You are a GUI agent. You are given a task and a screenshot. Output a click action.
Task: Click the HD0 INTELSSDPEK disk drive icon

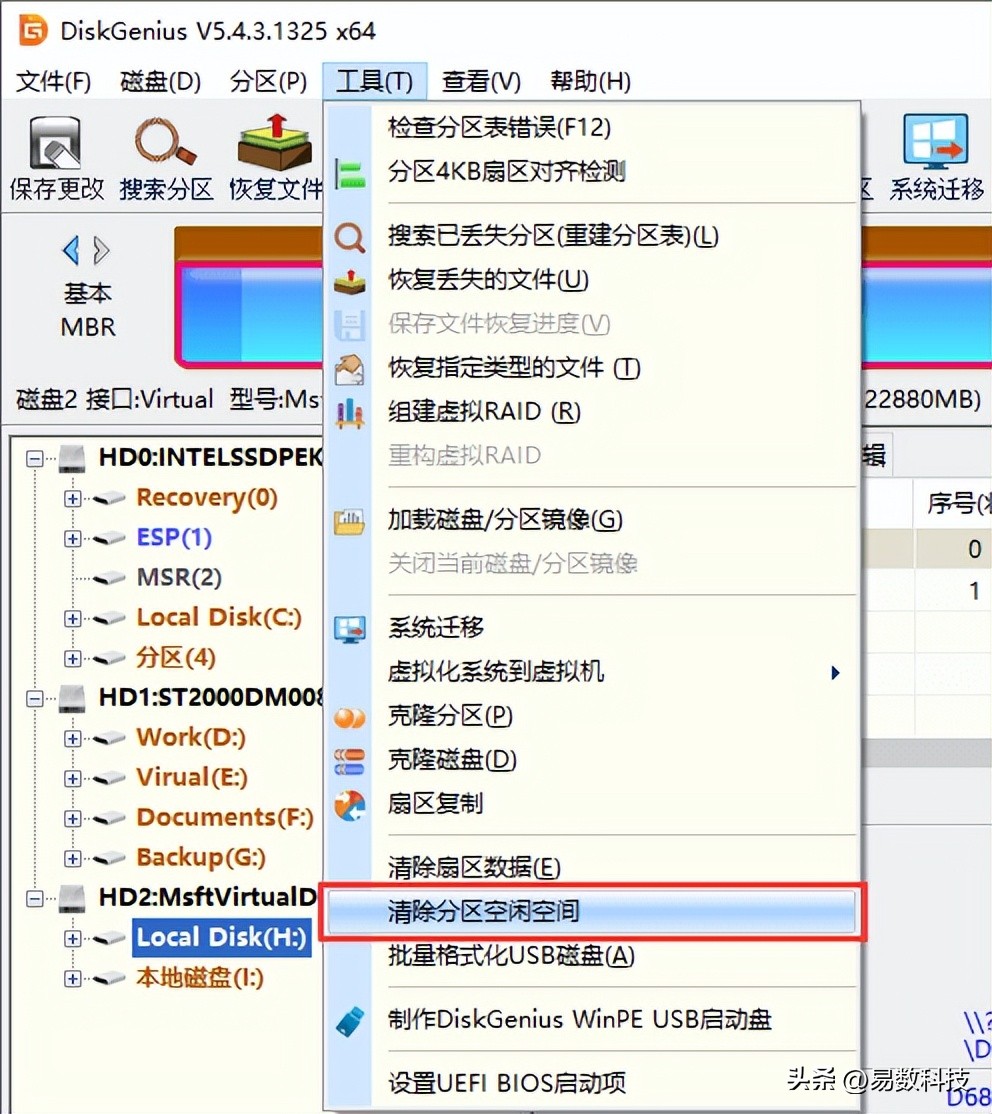72,458
